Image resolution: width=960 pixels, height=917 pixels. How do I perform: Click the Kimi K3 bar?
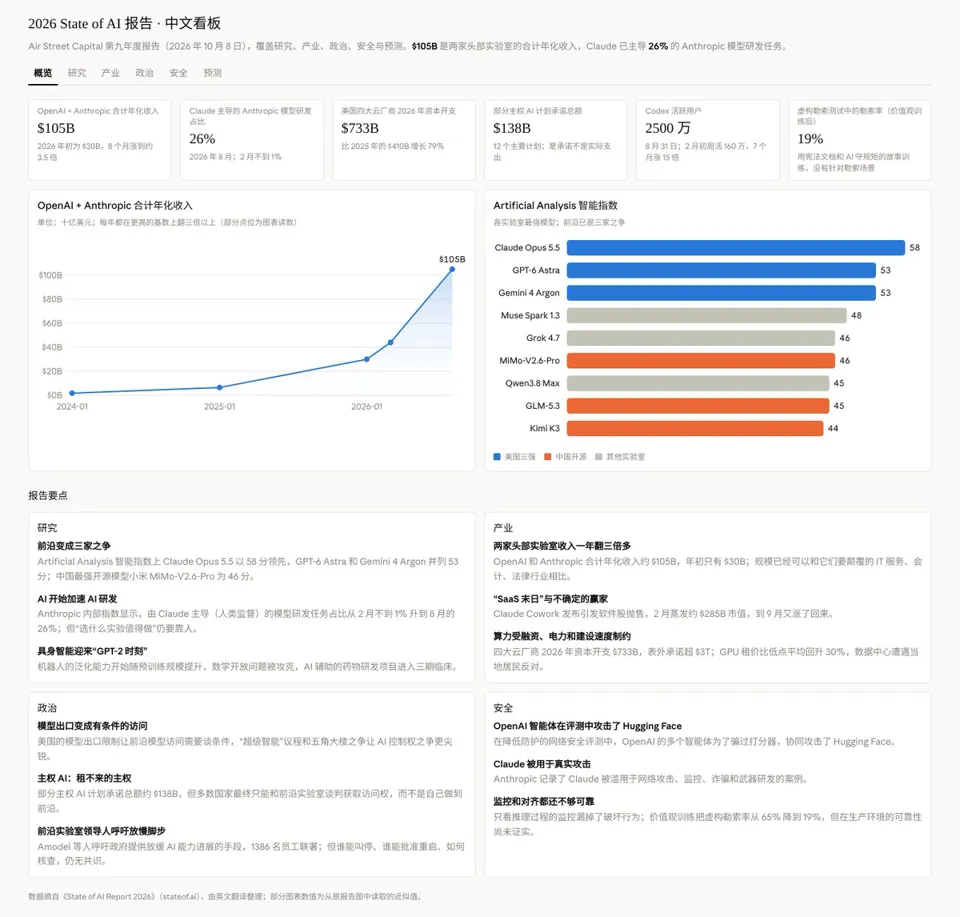coord(695,429)
